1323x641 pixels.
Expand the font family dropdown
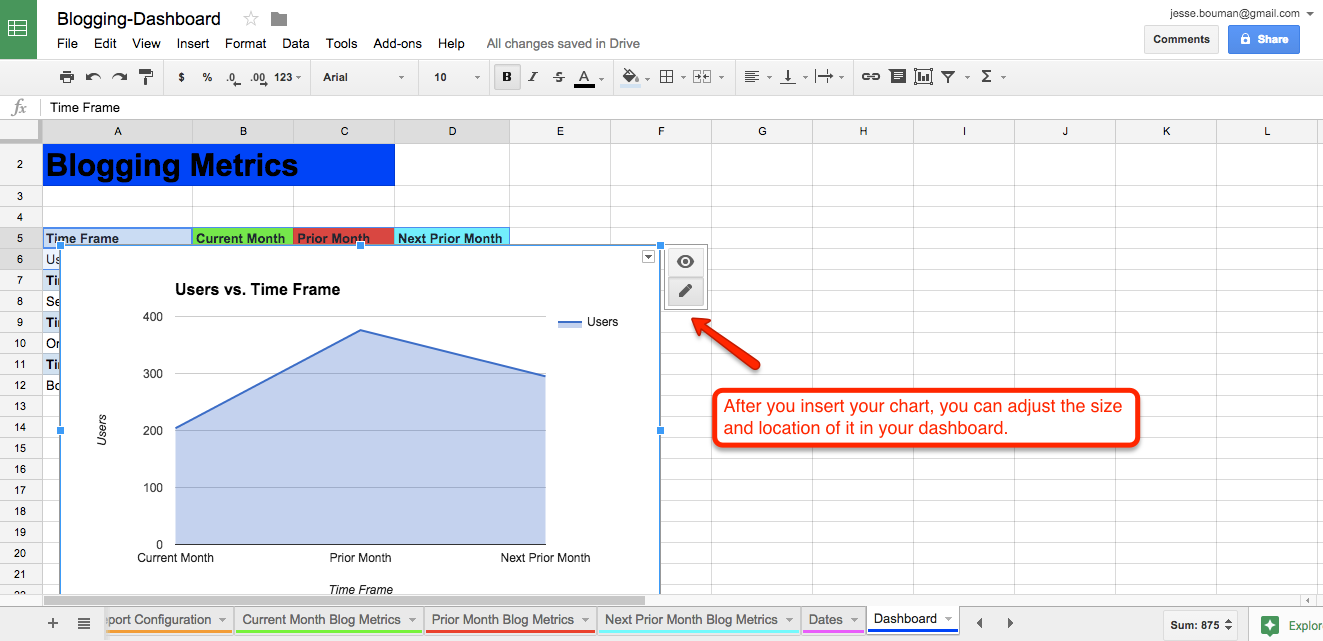[x=363, y=76]
